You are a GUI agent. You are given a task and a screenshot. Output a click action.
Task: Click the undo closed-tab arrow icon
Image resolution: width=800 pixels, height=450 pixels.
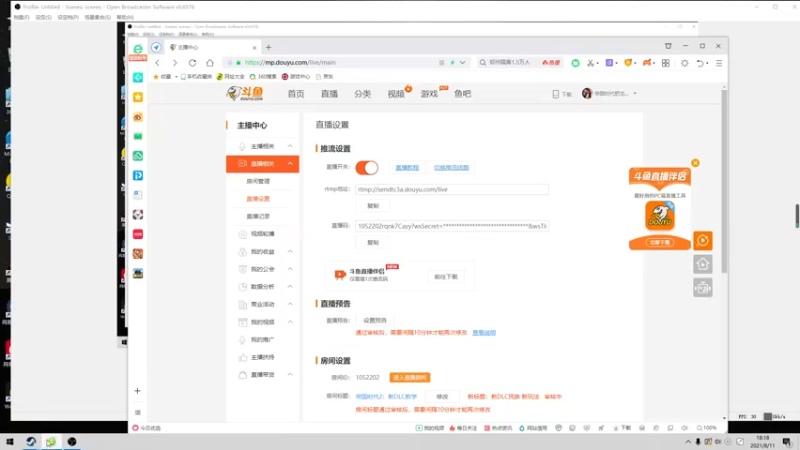point(700,63)
